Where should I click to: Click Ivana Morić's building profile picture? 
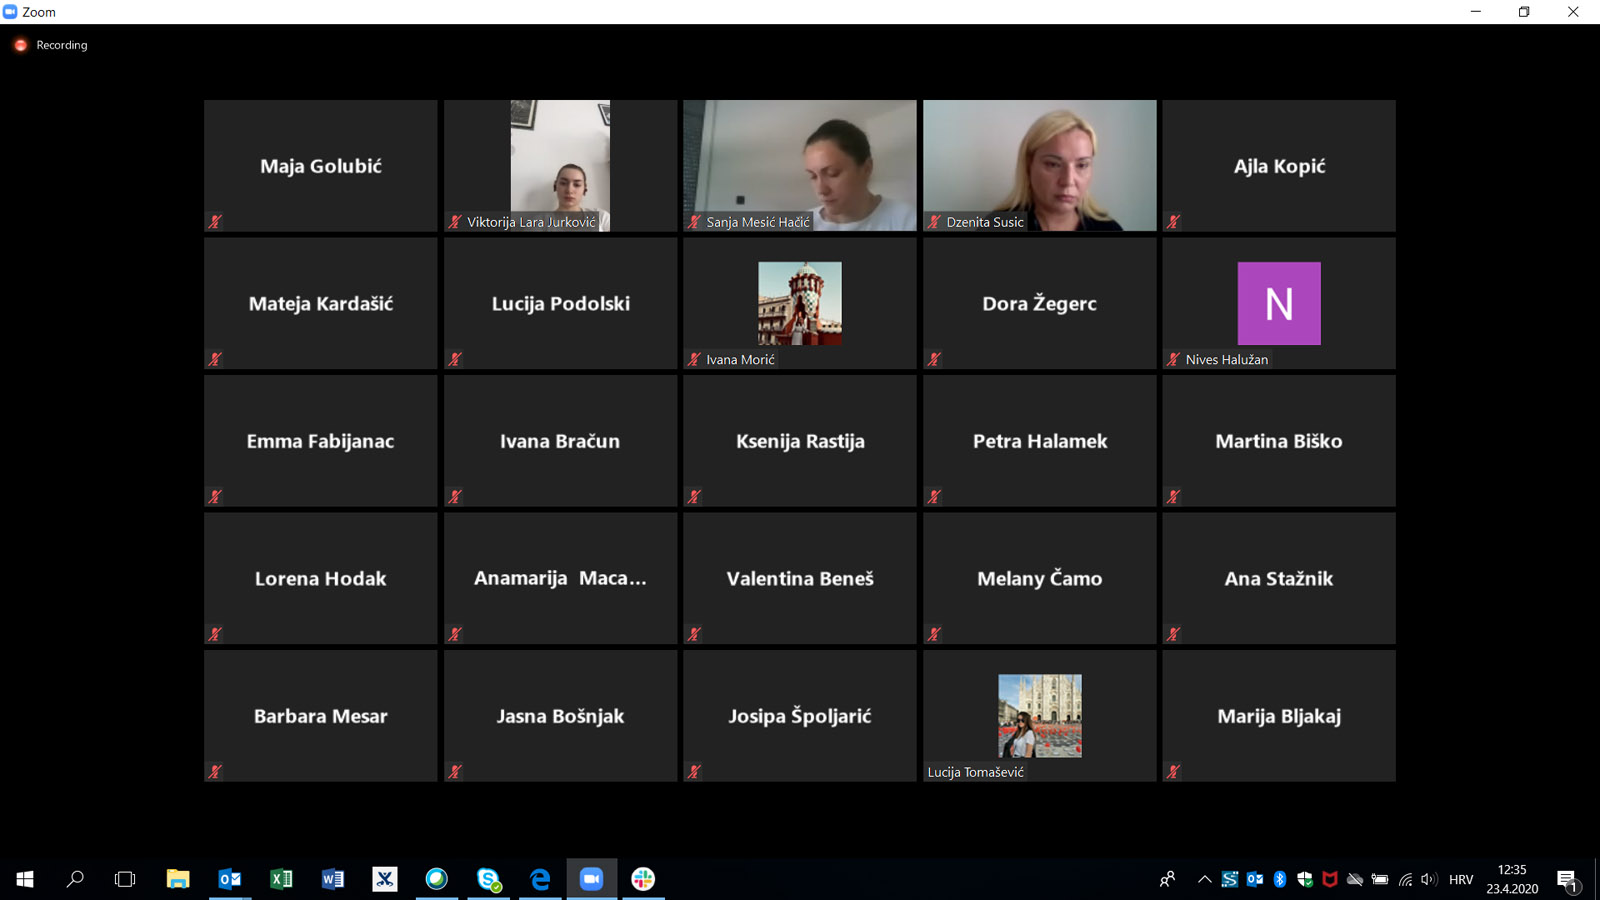point(800,303)
